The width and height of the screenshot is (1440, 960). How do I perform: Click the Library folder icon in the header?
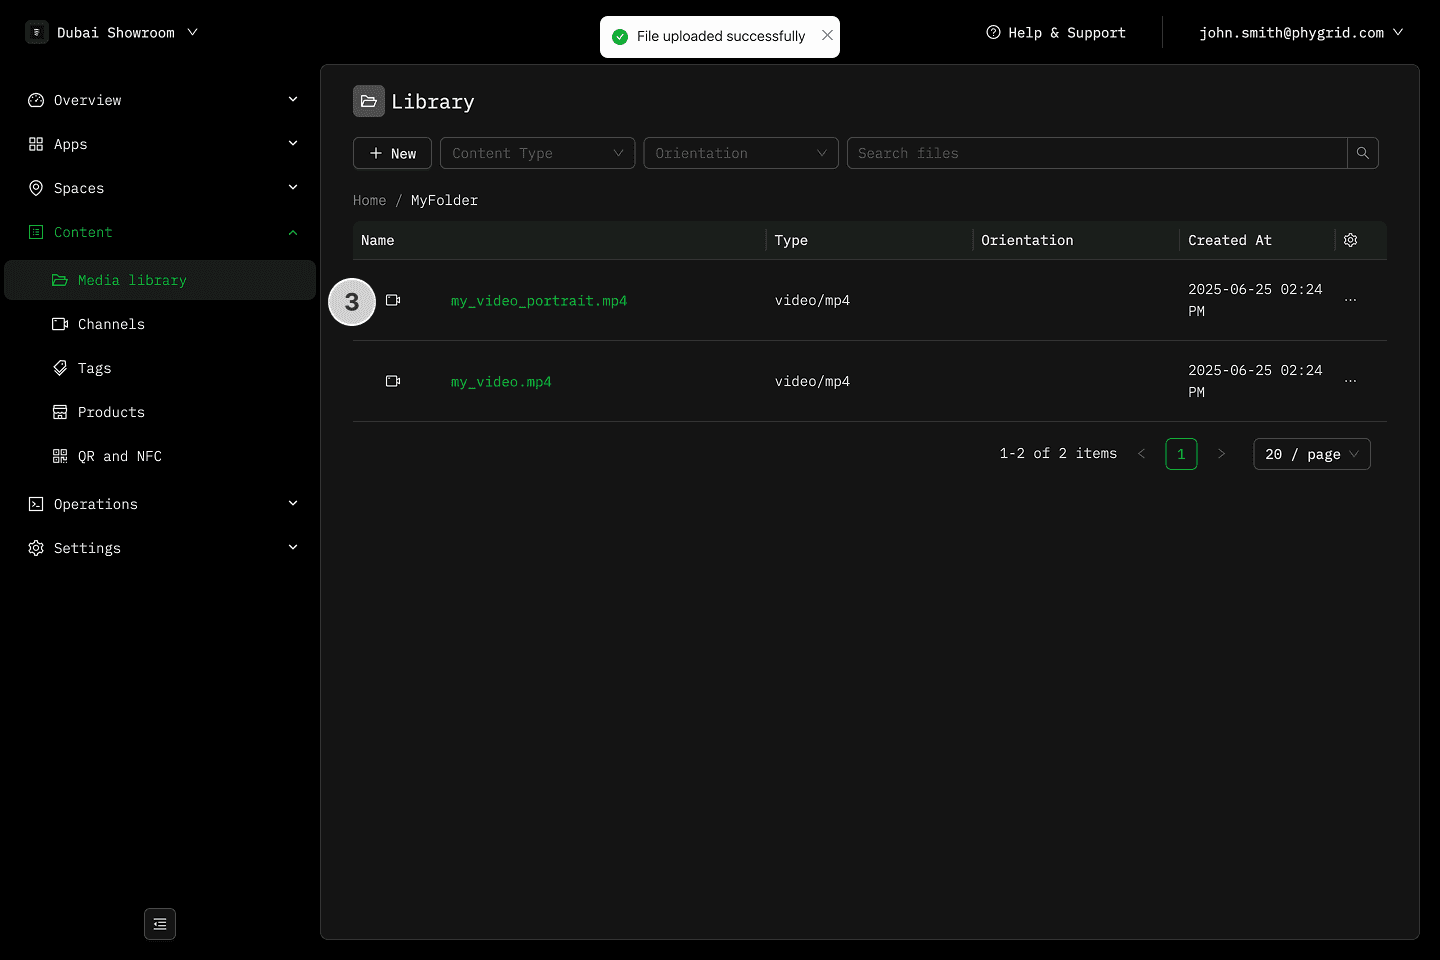coord(369,101)
